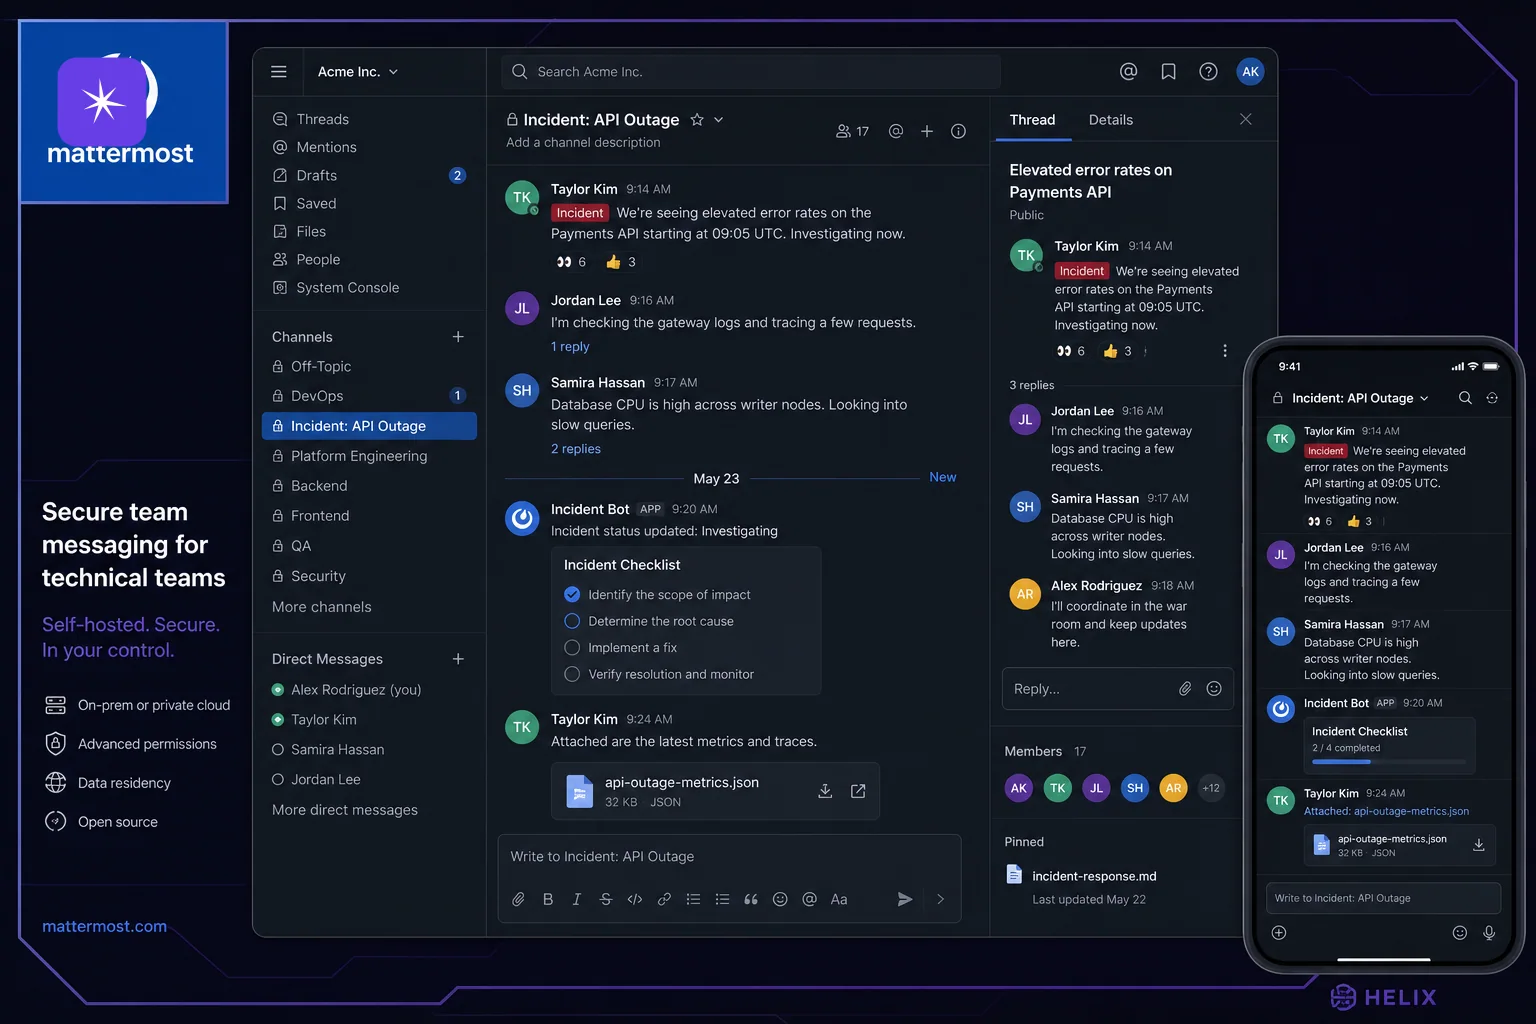The width and height of the screenshot is (1536, 1024).
Task: Uncheck Identify the scope of impact
Action: [572, 594]
